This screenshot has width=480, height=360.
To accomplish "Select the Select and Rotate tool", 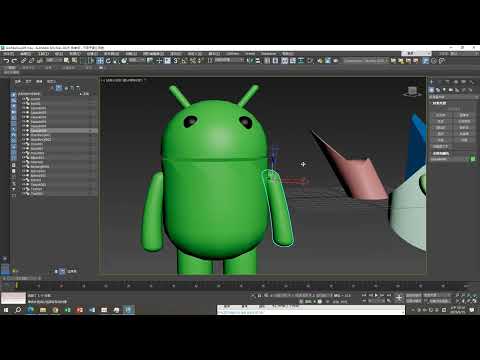I will [108, 61].
